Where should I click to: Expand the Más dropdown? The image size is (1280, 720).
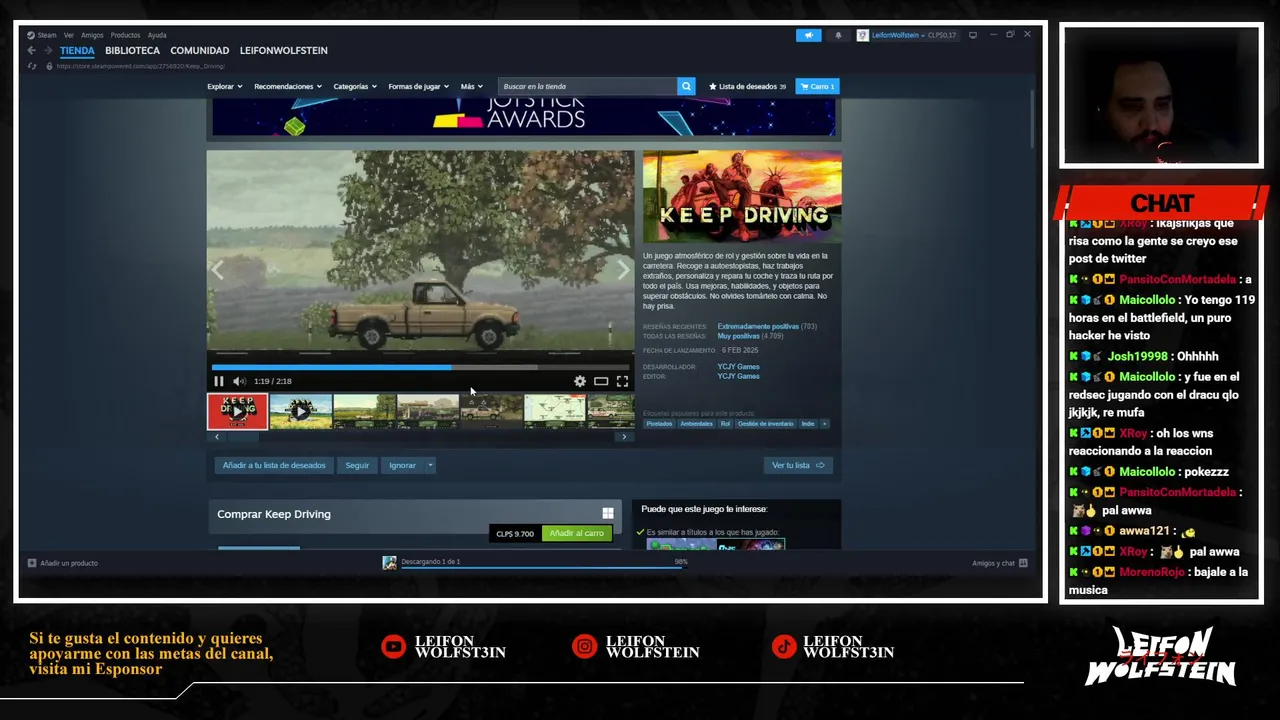click(x=471, y=86)
